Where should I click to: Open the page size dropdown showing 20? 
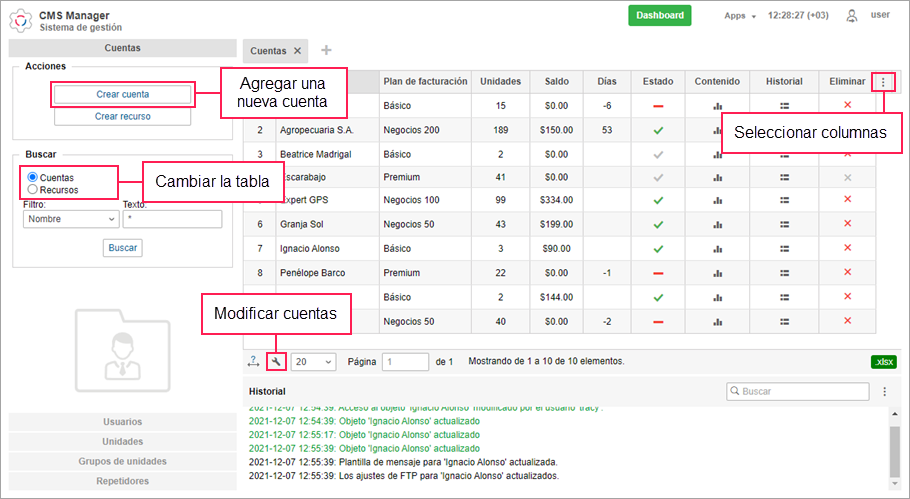pyautogui.click(x=313, y=361)
